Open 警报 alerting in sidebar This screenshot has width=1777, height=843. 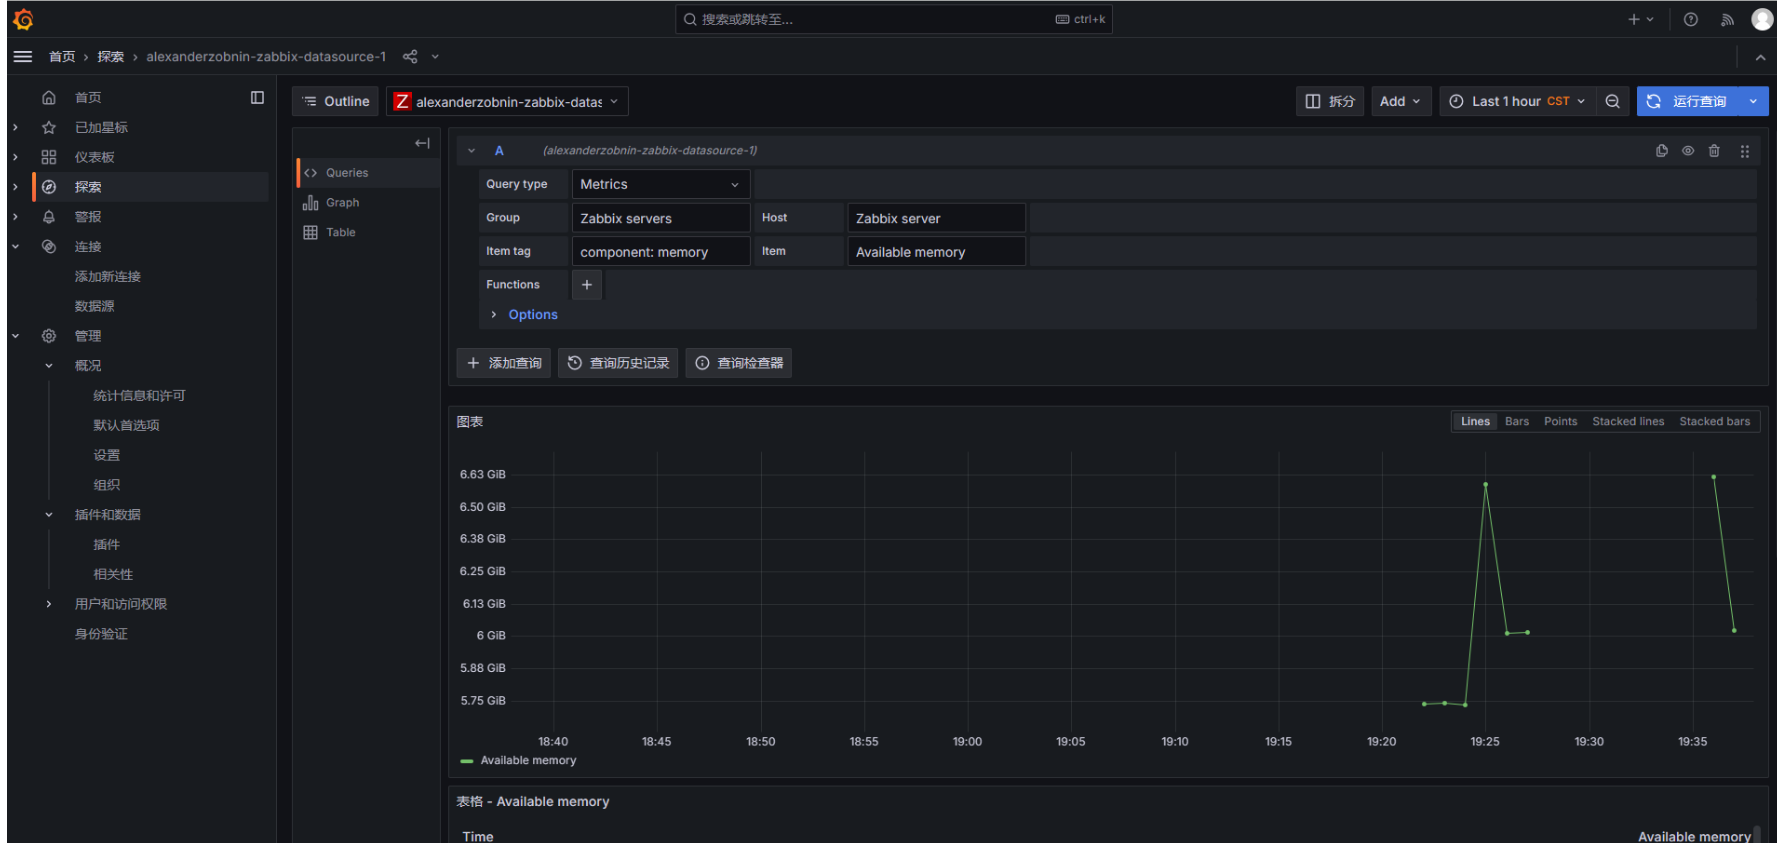(88, 217)
